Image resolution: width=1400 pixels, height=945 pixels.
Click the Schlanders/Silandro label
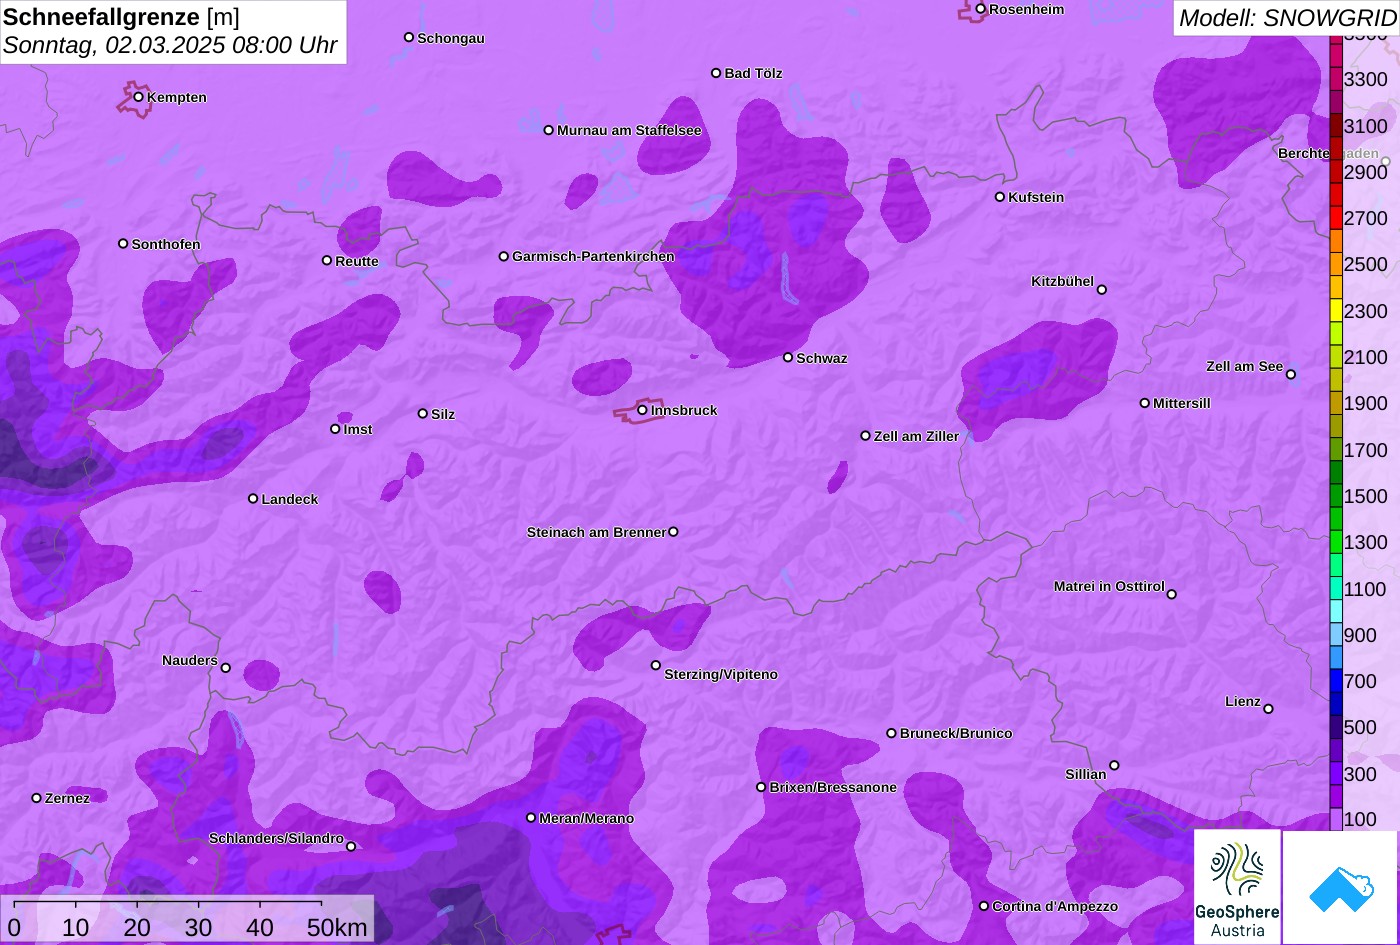pyautogui.click(x=276, y=839)
